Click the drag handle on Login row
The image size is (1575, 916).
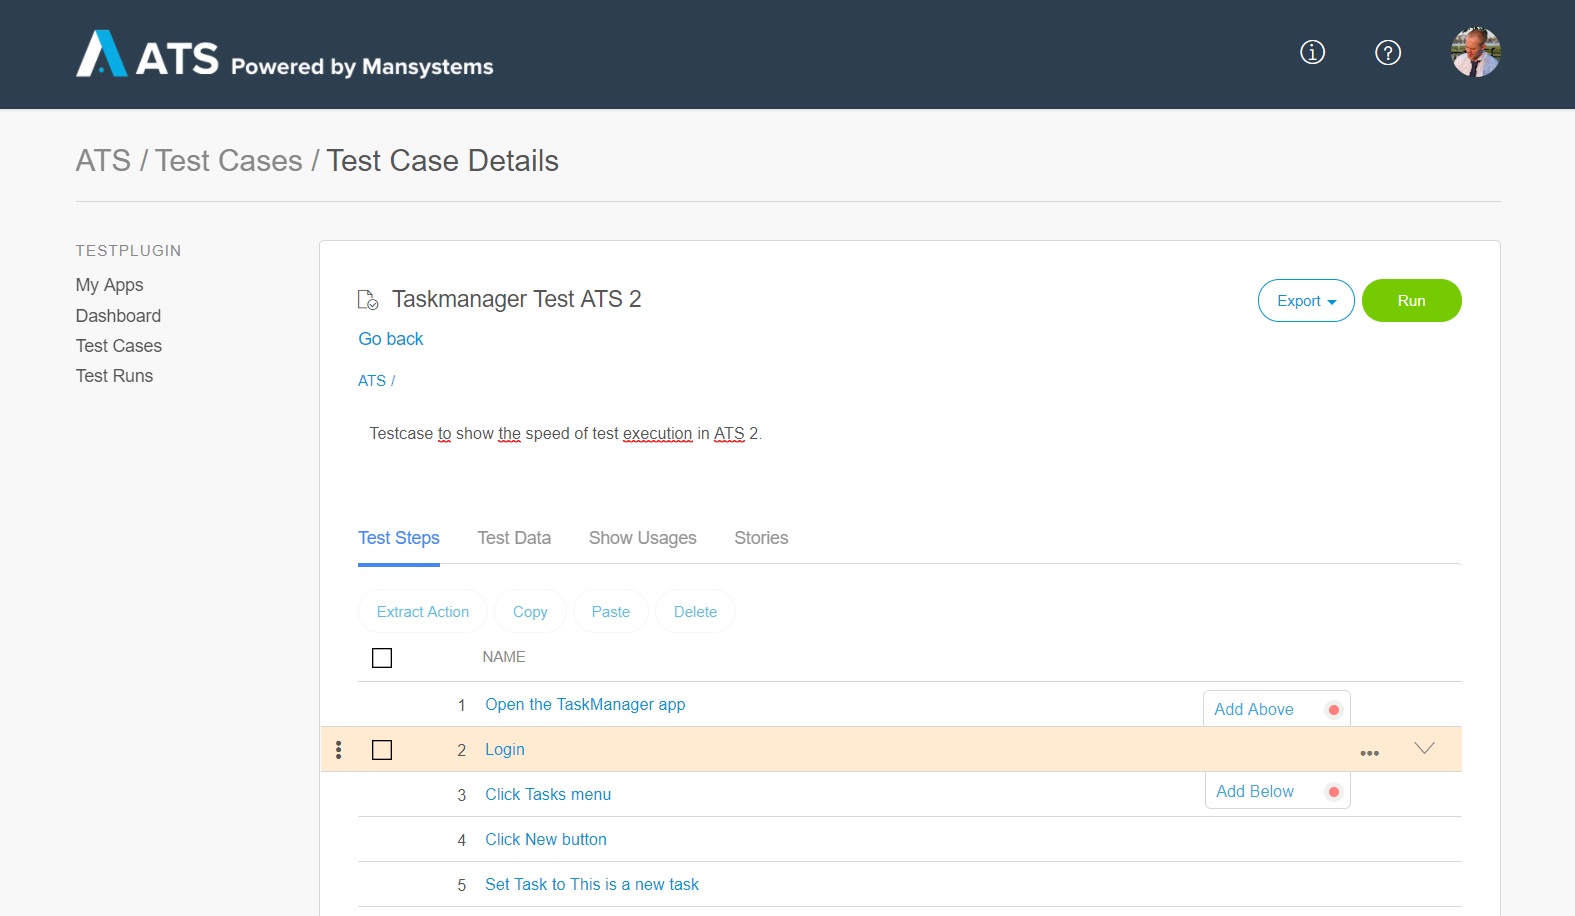click(x=339, y=749)
